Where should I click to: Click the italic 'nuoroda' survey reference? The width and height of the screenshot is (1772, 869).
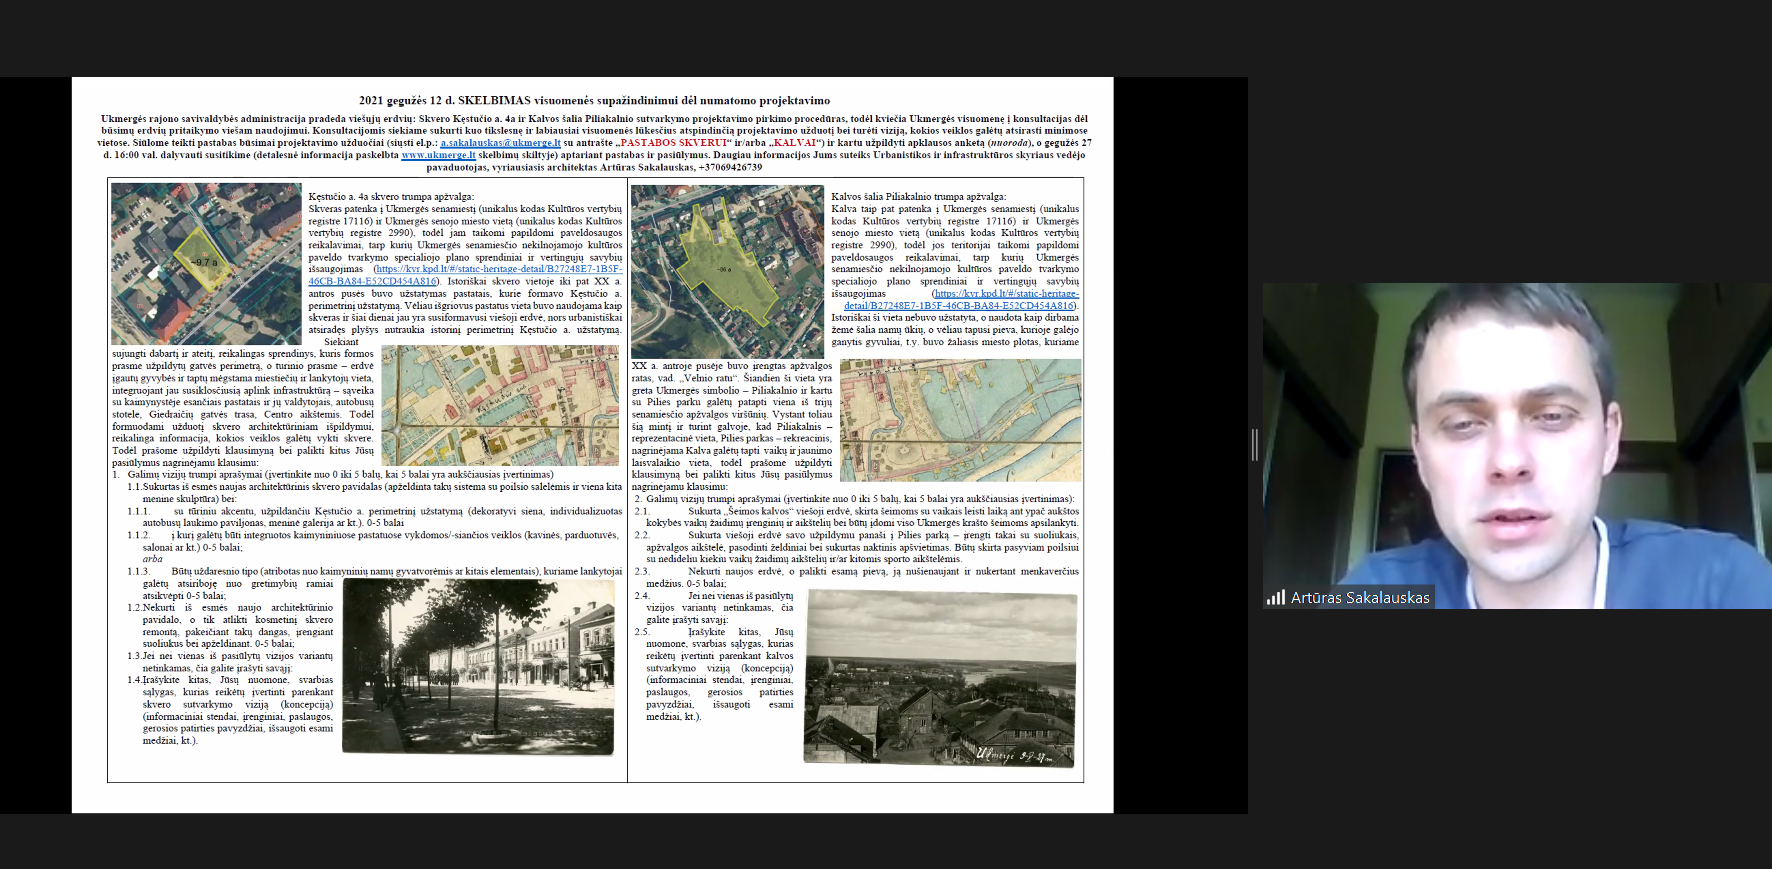tap(1007, 143)
